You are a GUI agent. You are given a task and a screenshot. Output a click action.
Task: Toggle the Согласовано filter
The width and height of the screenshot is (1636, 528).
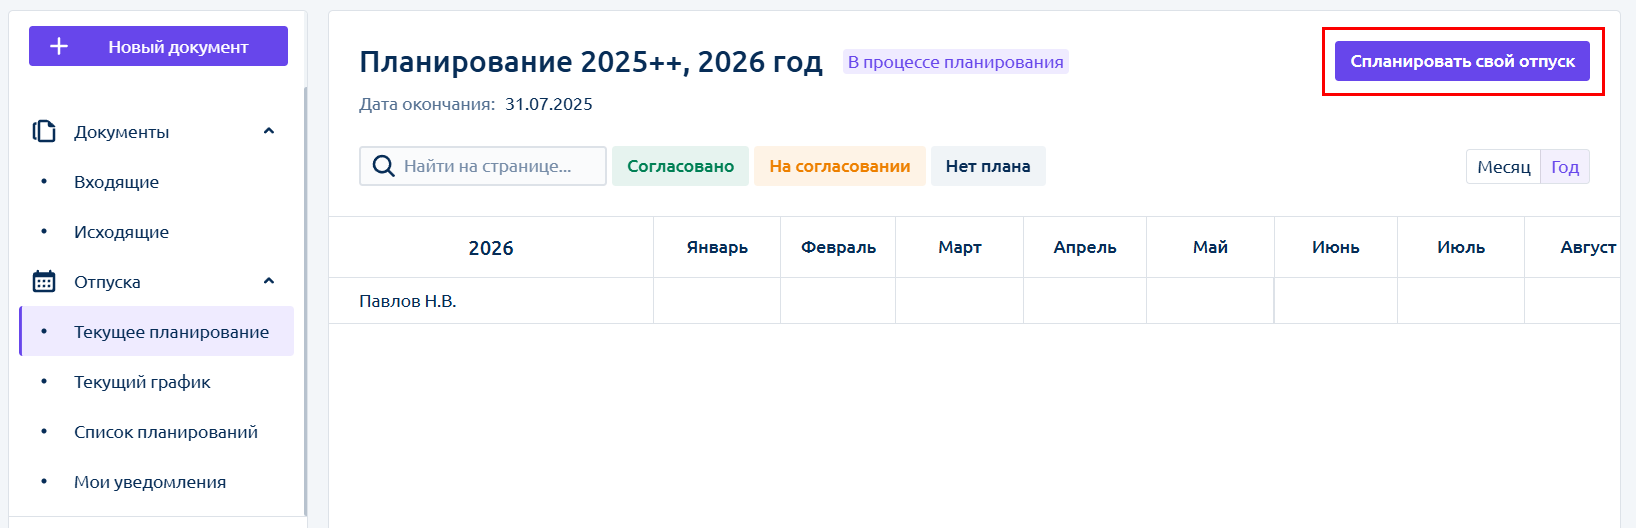pyautogui.click(x=680, y=166)
